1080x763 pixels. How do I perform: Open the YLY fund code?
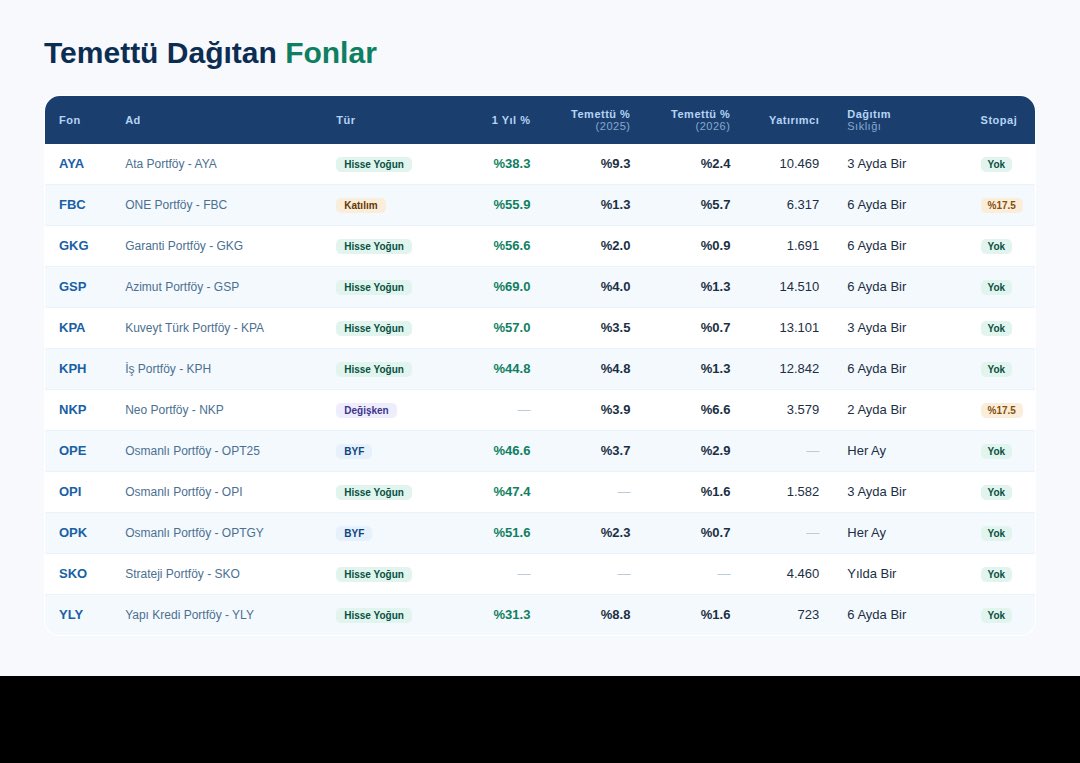[71, 614]
